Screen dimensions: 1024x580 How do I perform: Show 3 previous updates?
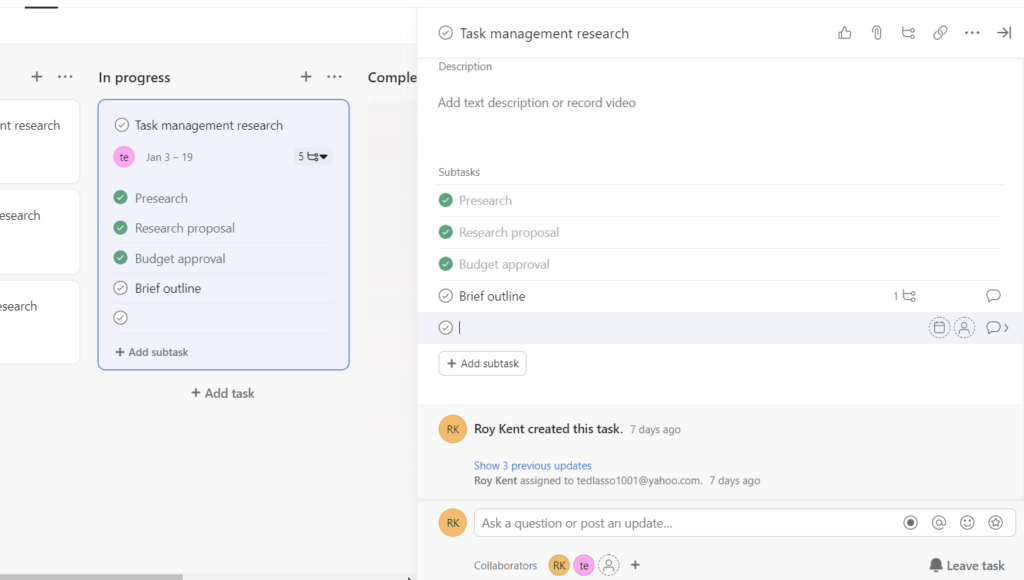point(532,465)
